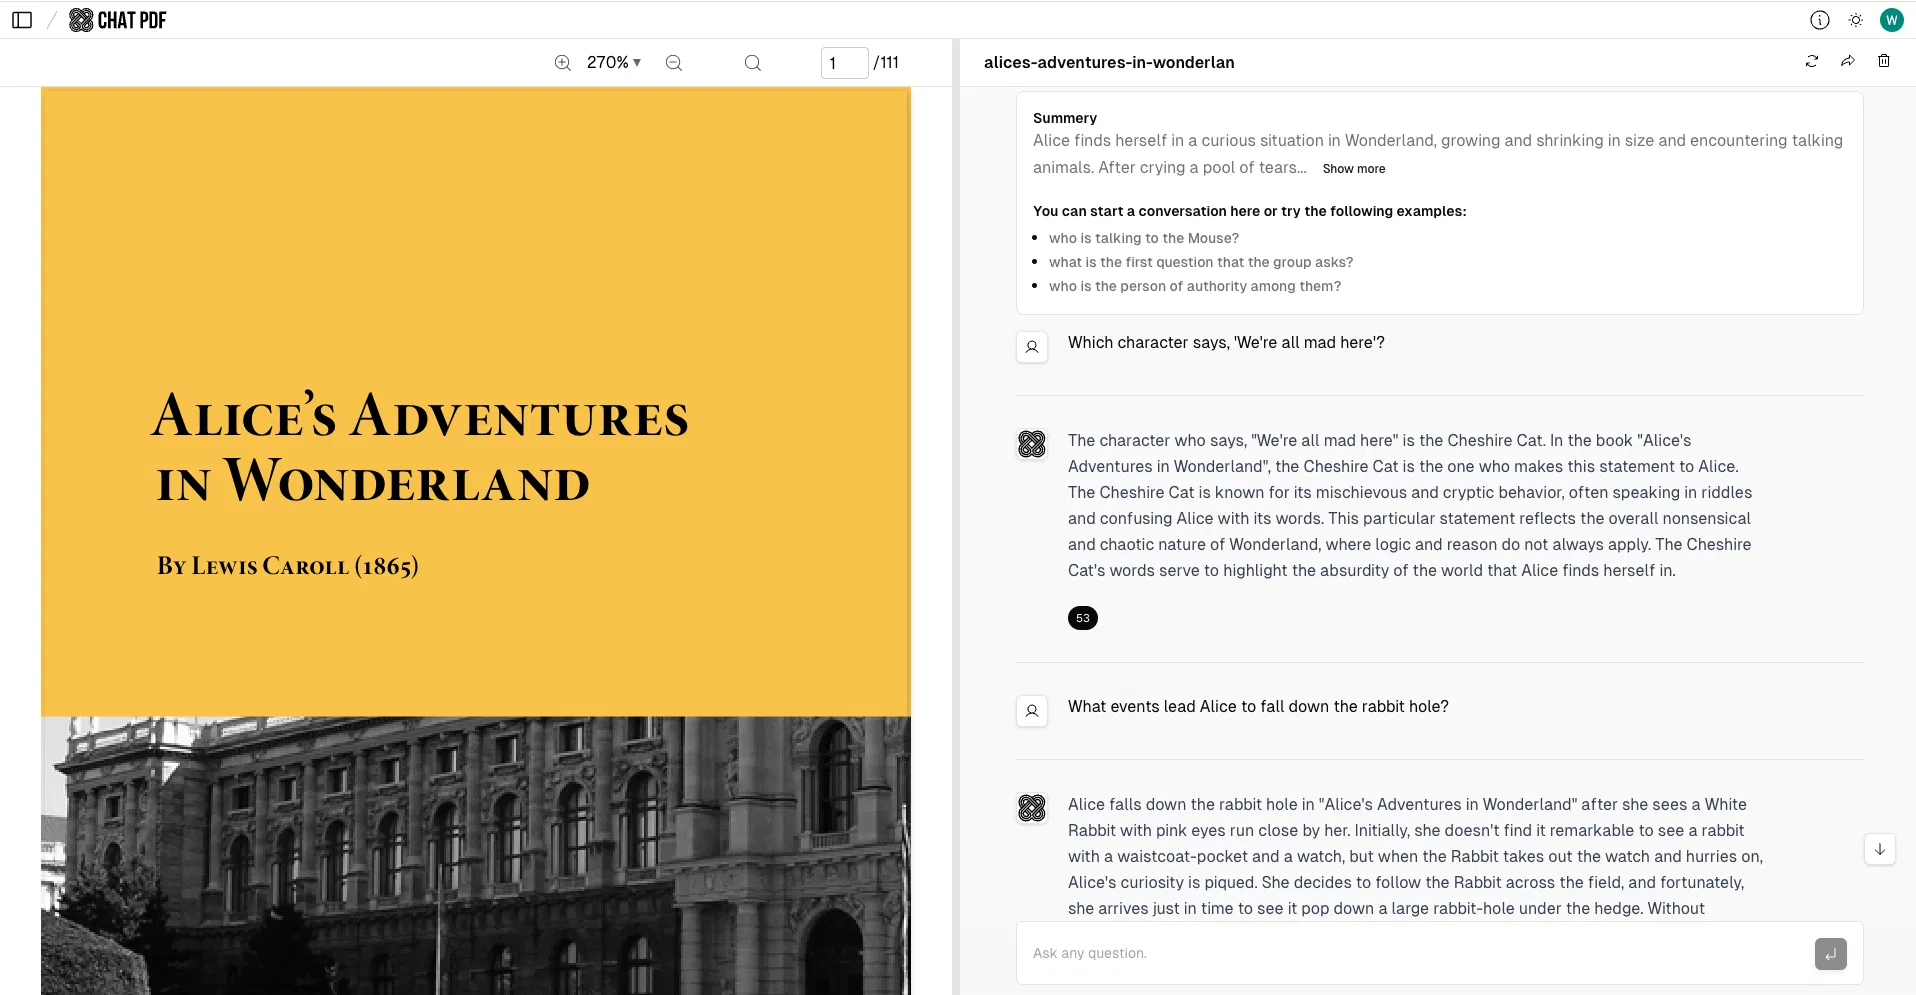
Task: Zoom into the PDF document
Action: click(x=561, y=62)
